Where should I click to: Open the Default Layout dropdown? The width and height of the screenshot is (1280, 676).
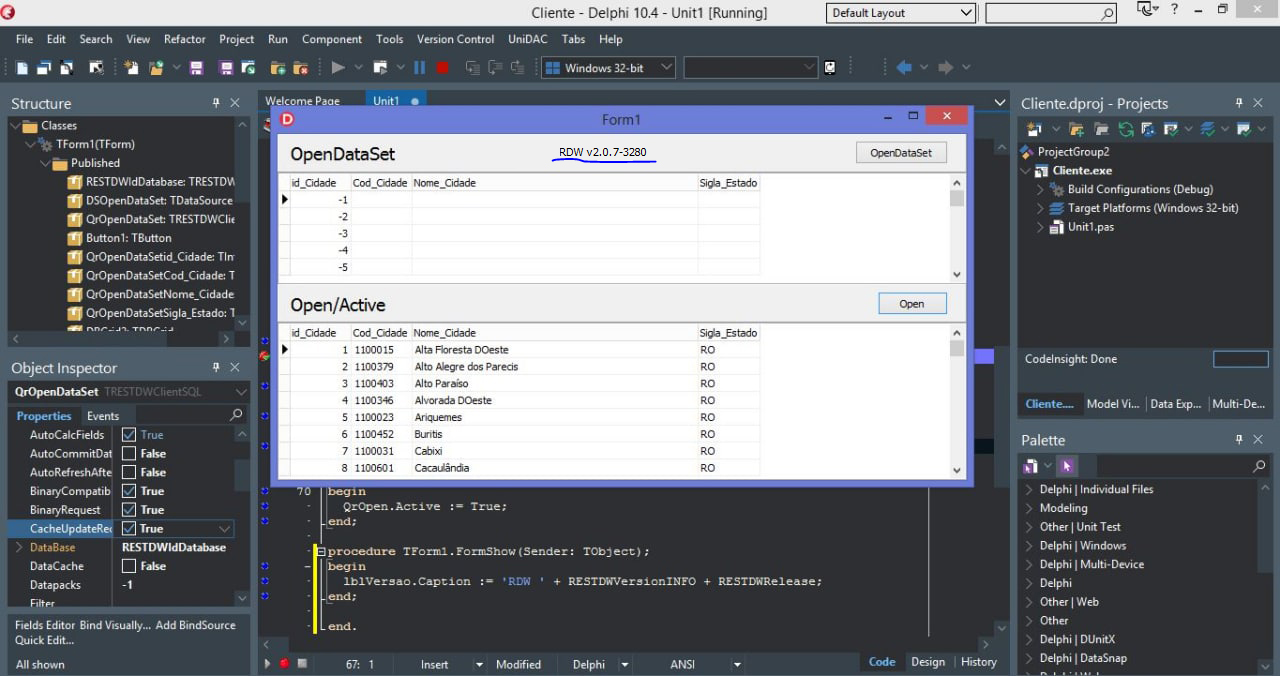pos(965,13)
